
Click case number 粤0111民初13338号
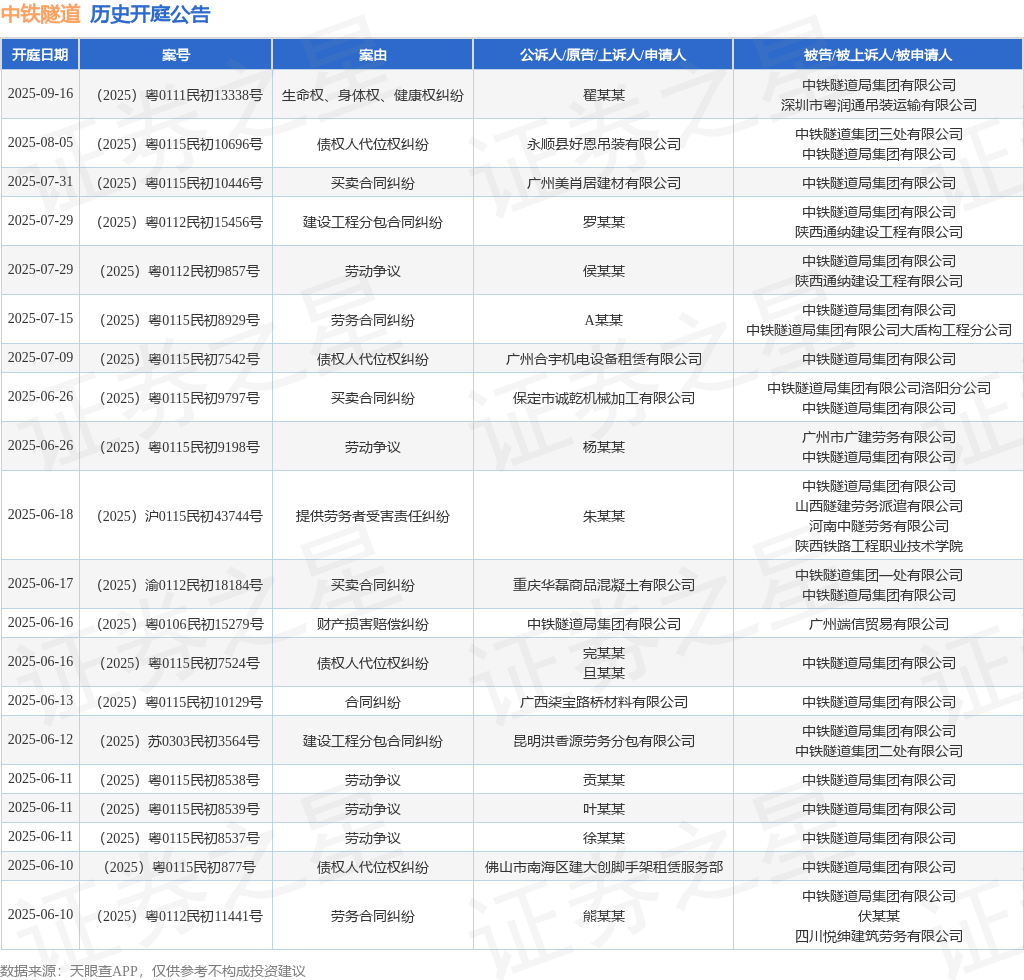(180, 95)
